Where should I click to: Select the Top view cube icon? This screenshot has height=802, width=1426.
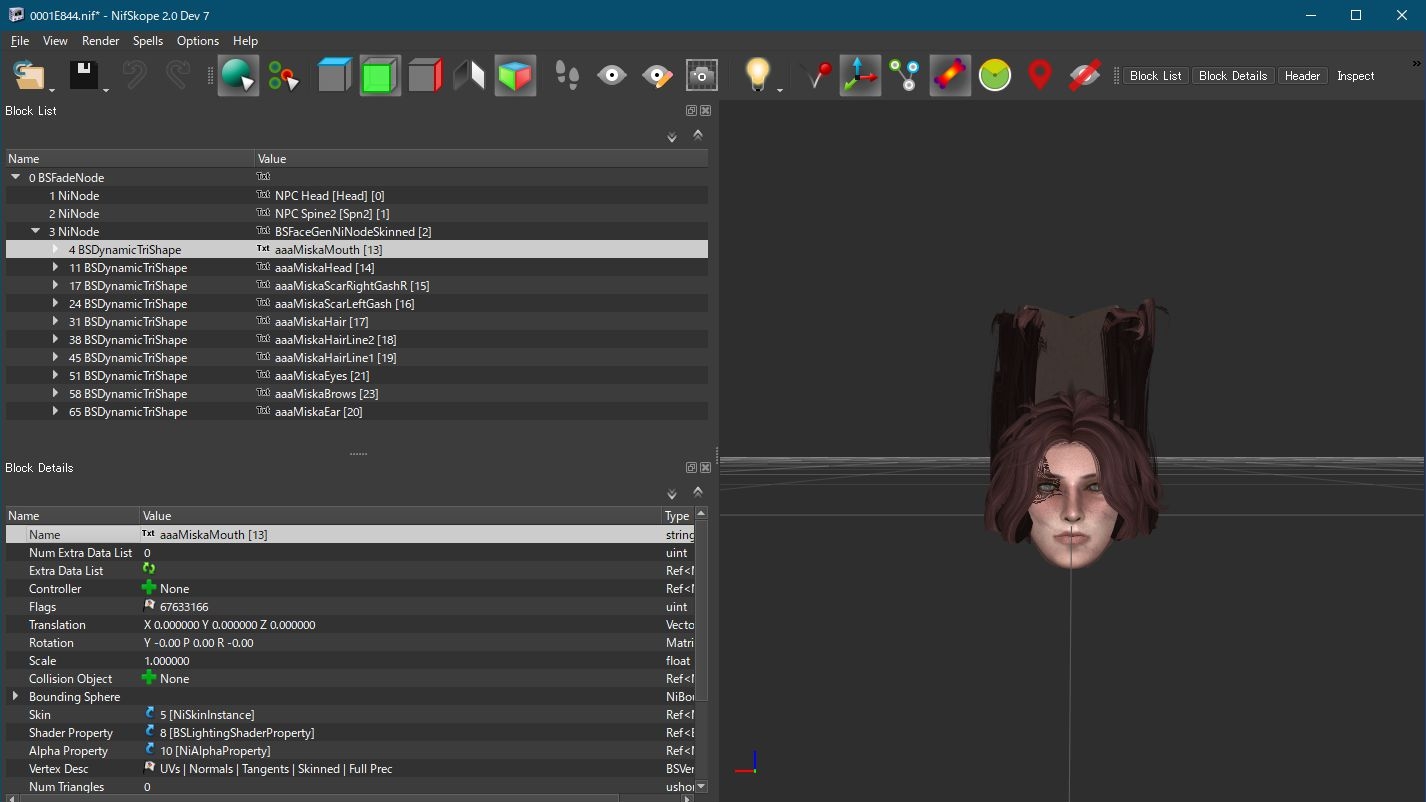click(x=334, y=76)
